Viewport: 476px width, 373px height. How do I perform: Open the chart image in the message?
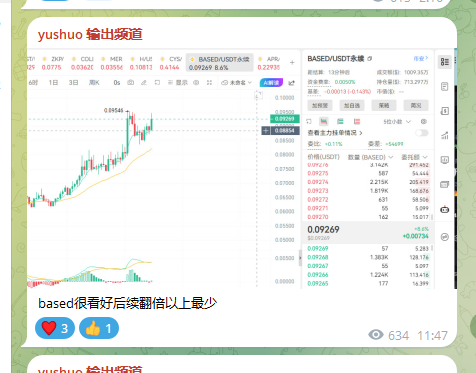click(242, 168)
